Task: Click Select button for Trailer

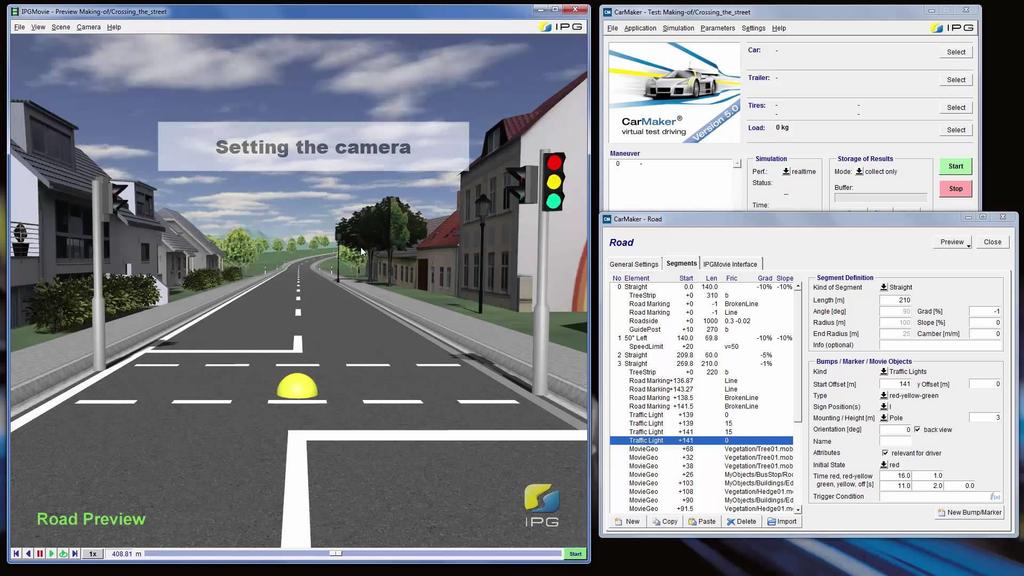Action: tap(956, 80)
